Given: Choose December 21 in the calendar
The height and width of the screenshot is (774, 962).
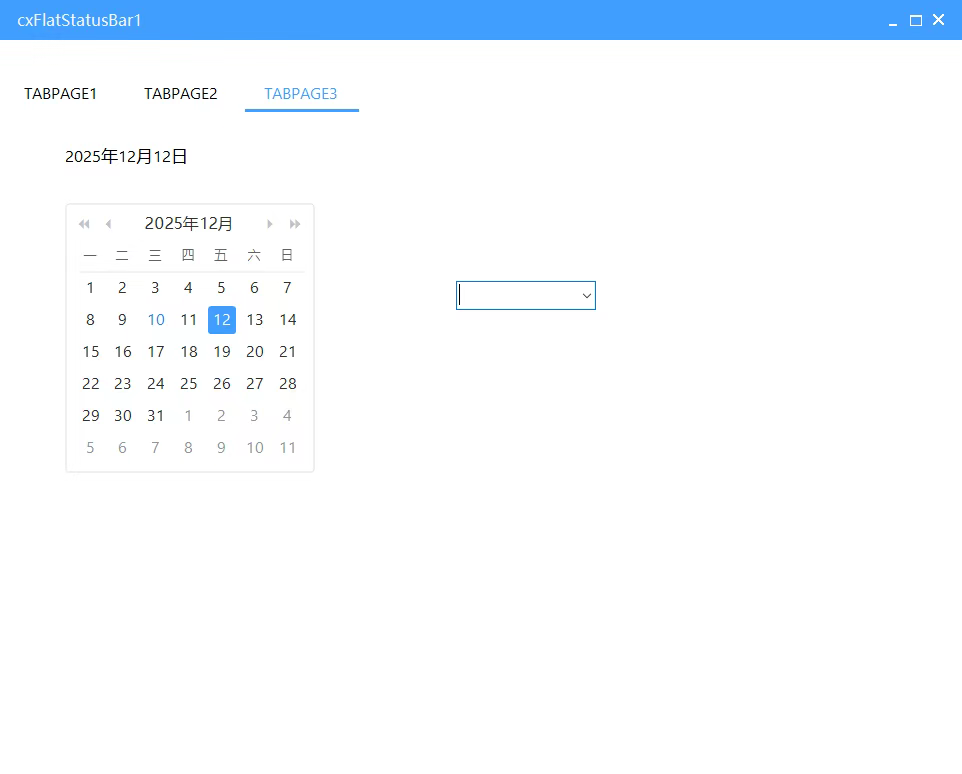Looking at the screenshot, I should (x=288, y=352).
